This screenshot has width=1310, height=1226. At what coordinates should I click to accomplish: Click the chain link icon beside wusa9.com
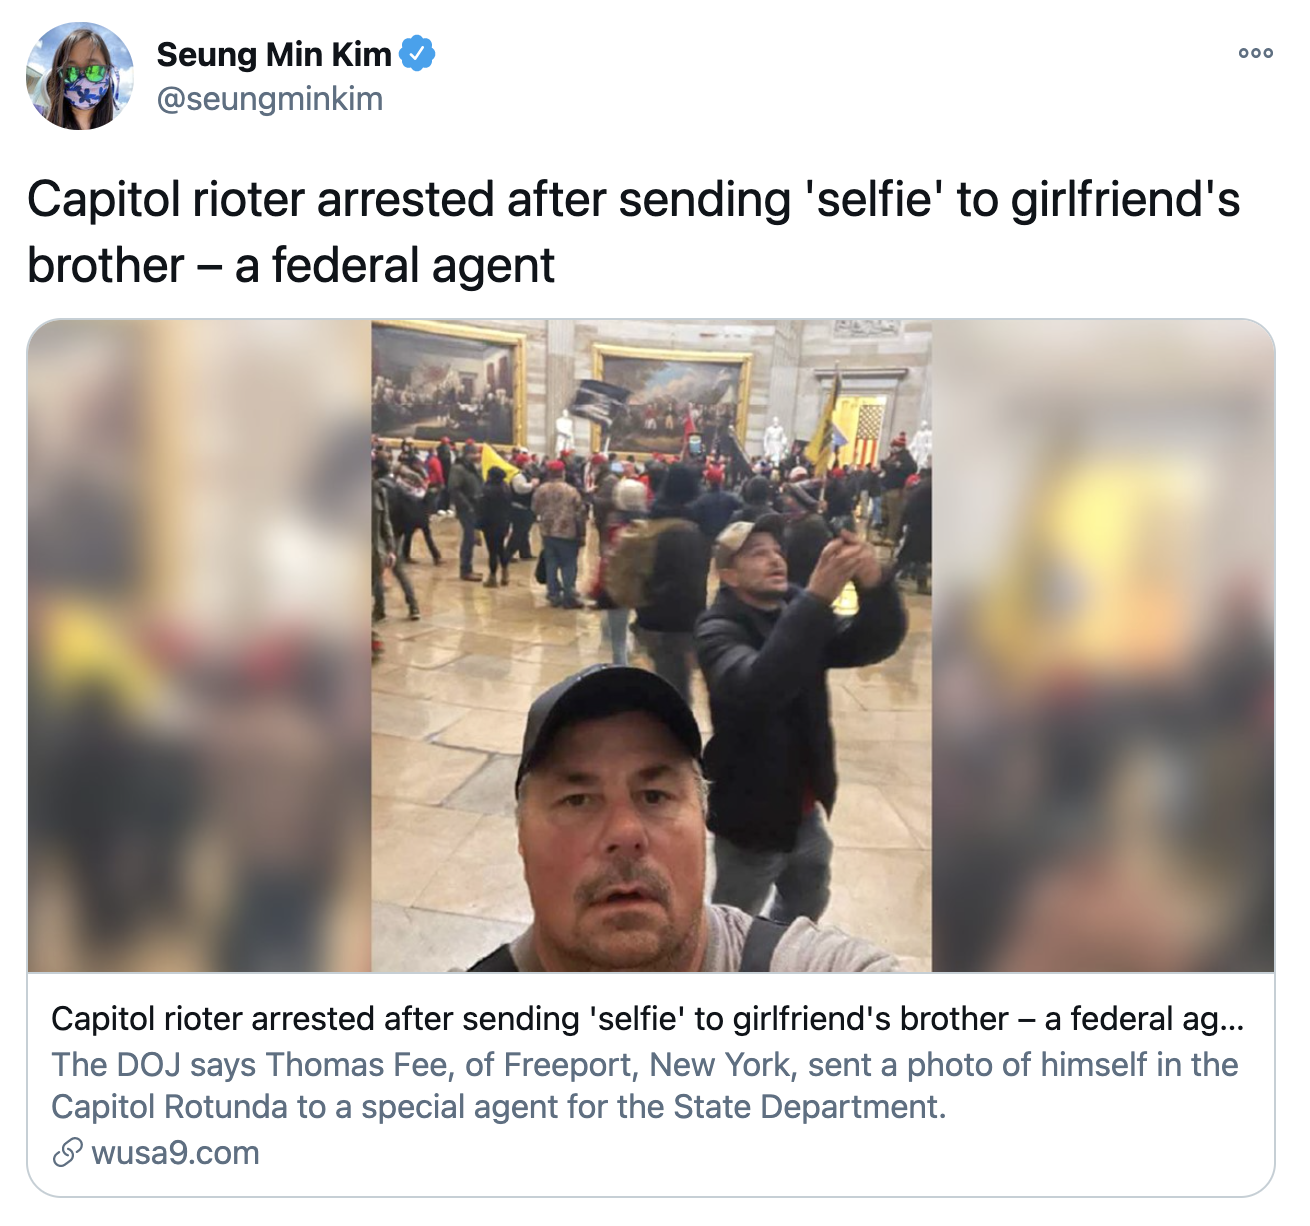coord(66,1153)
